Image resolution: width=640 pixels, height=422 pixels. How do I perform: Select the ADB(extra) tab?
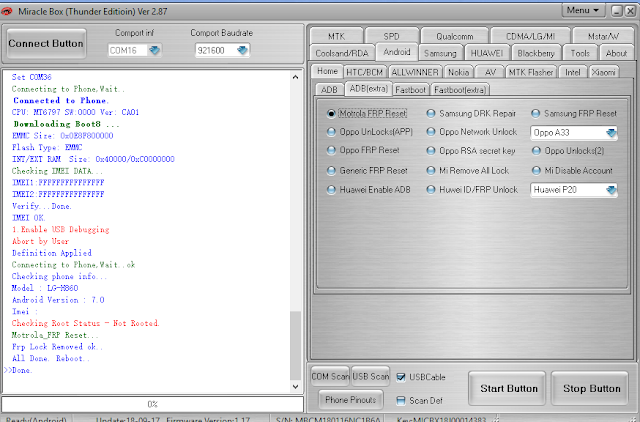coord(369,89)
